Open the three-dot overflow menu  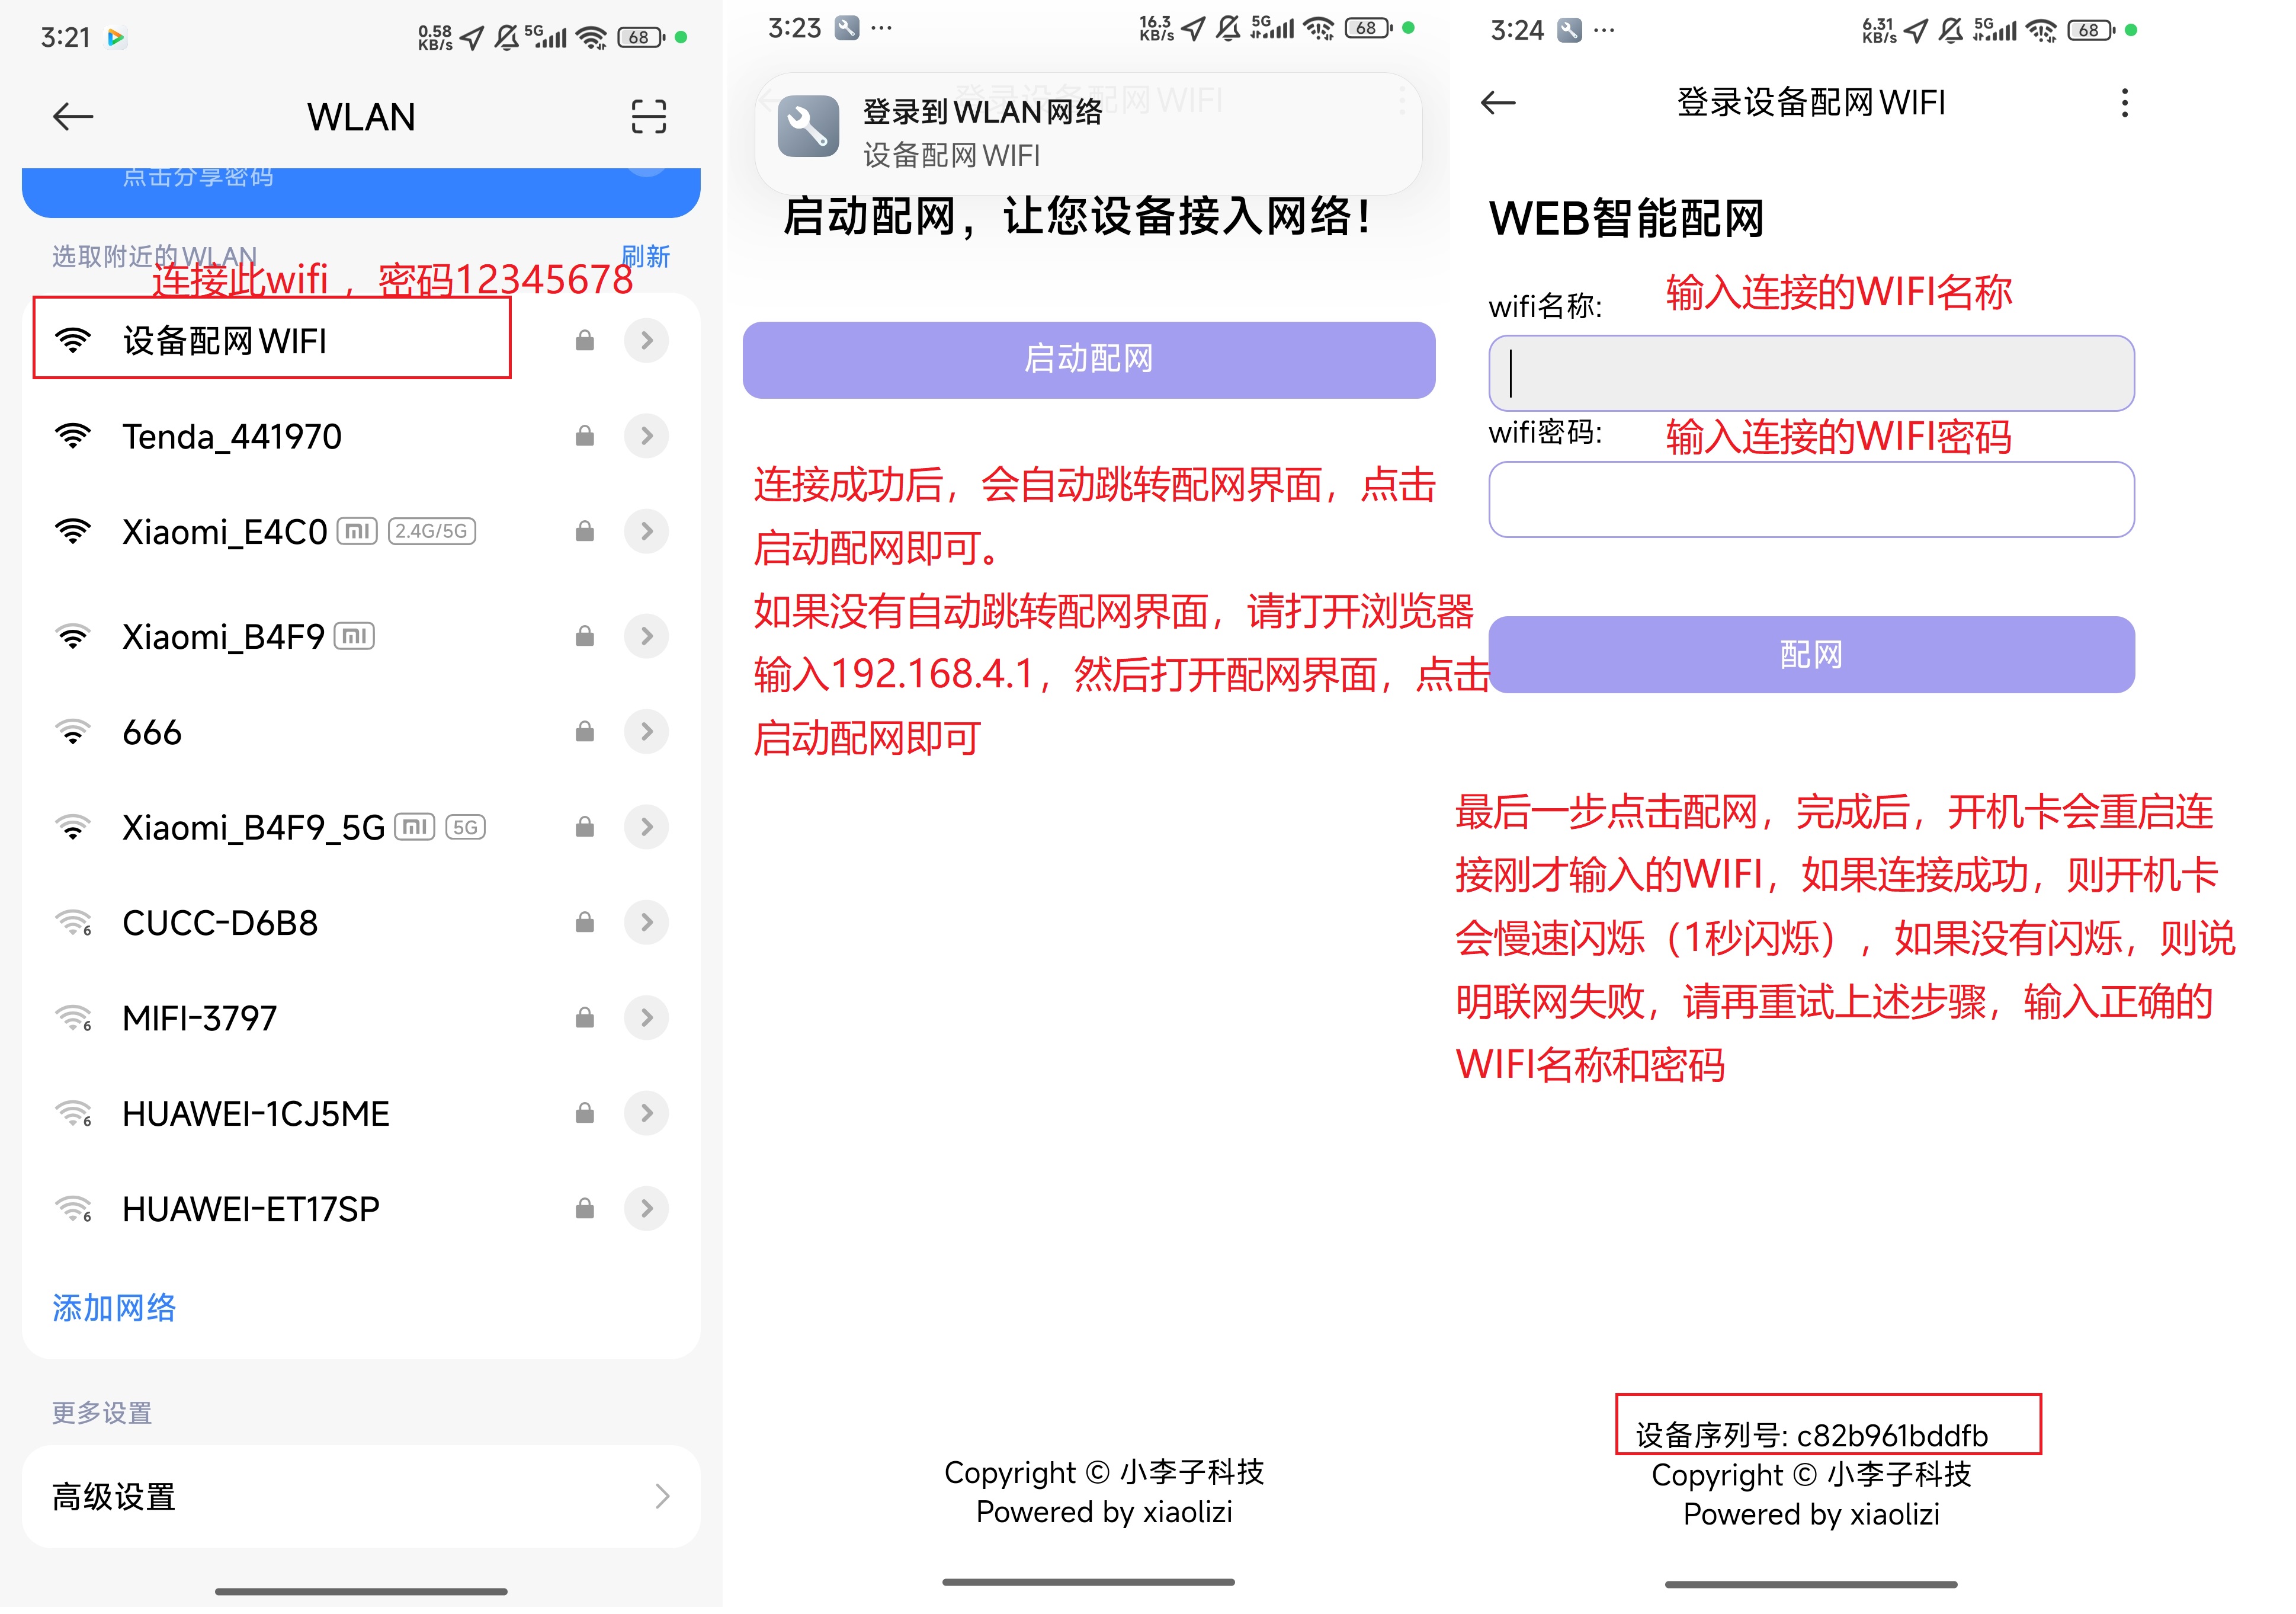[x=2124, y=103]
